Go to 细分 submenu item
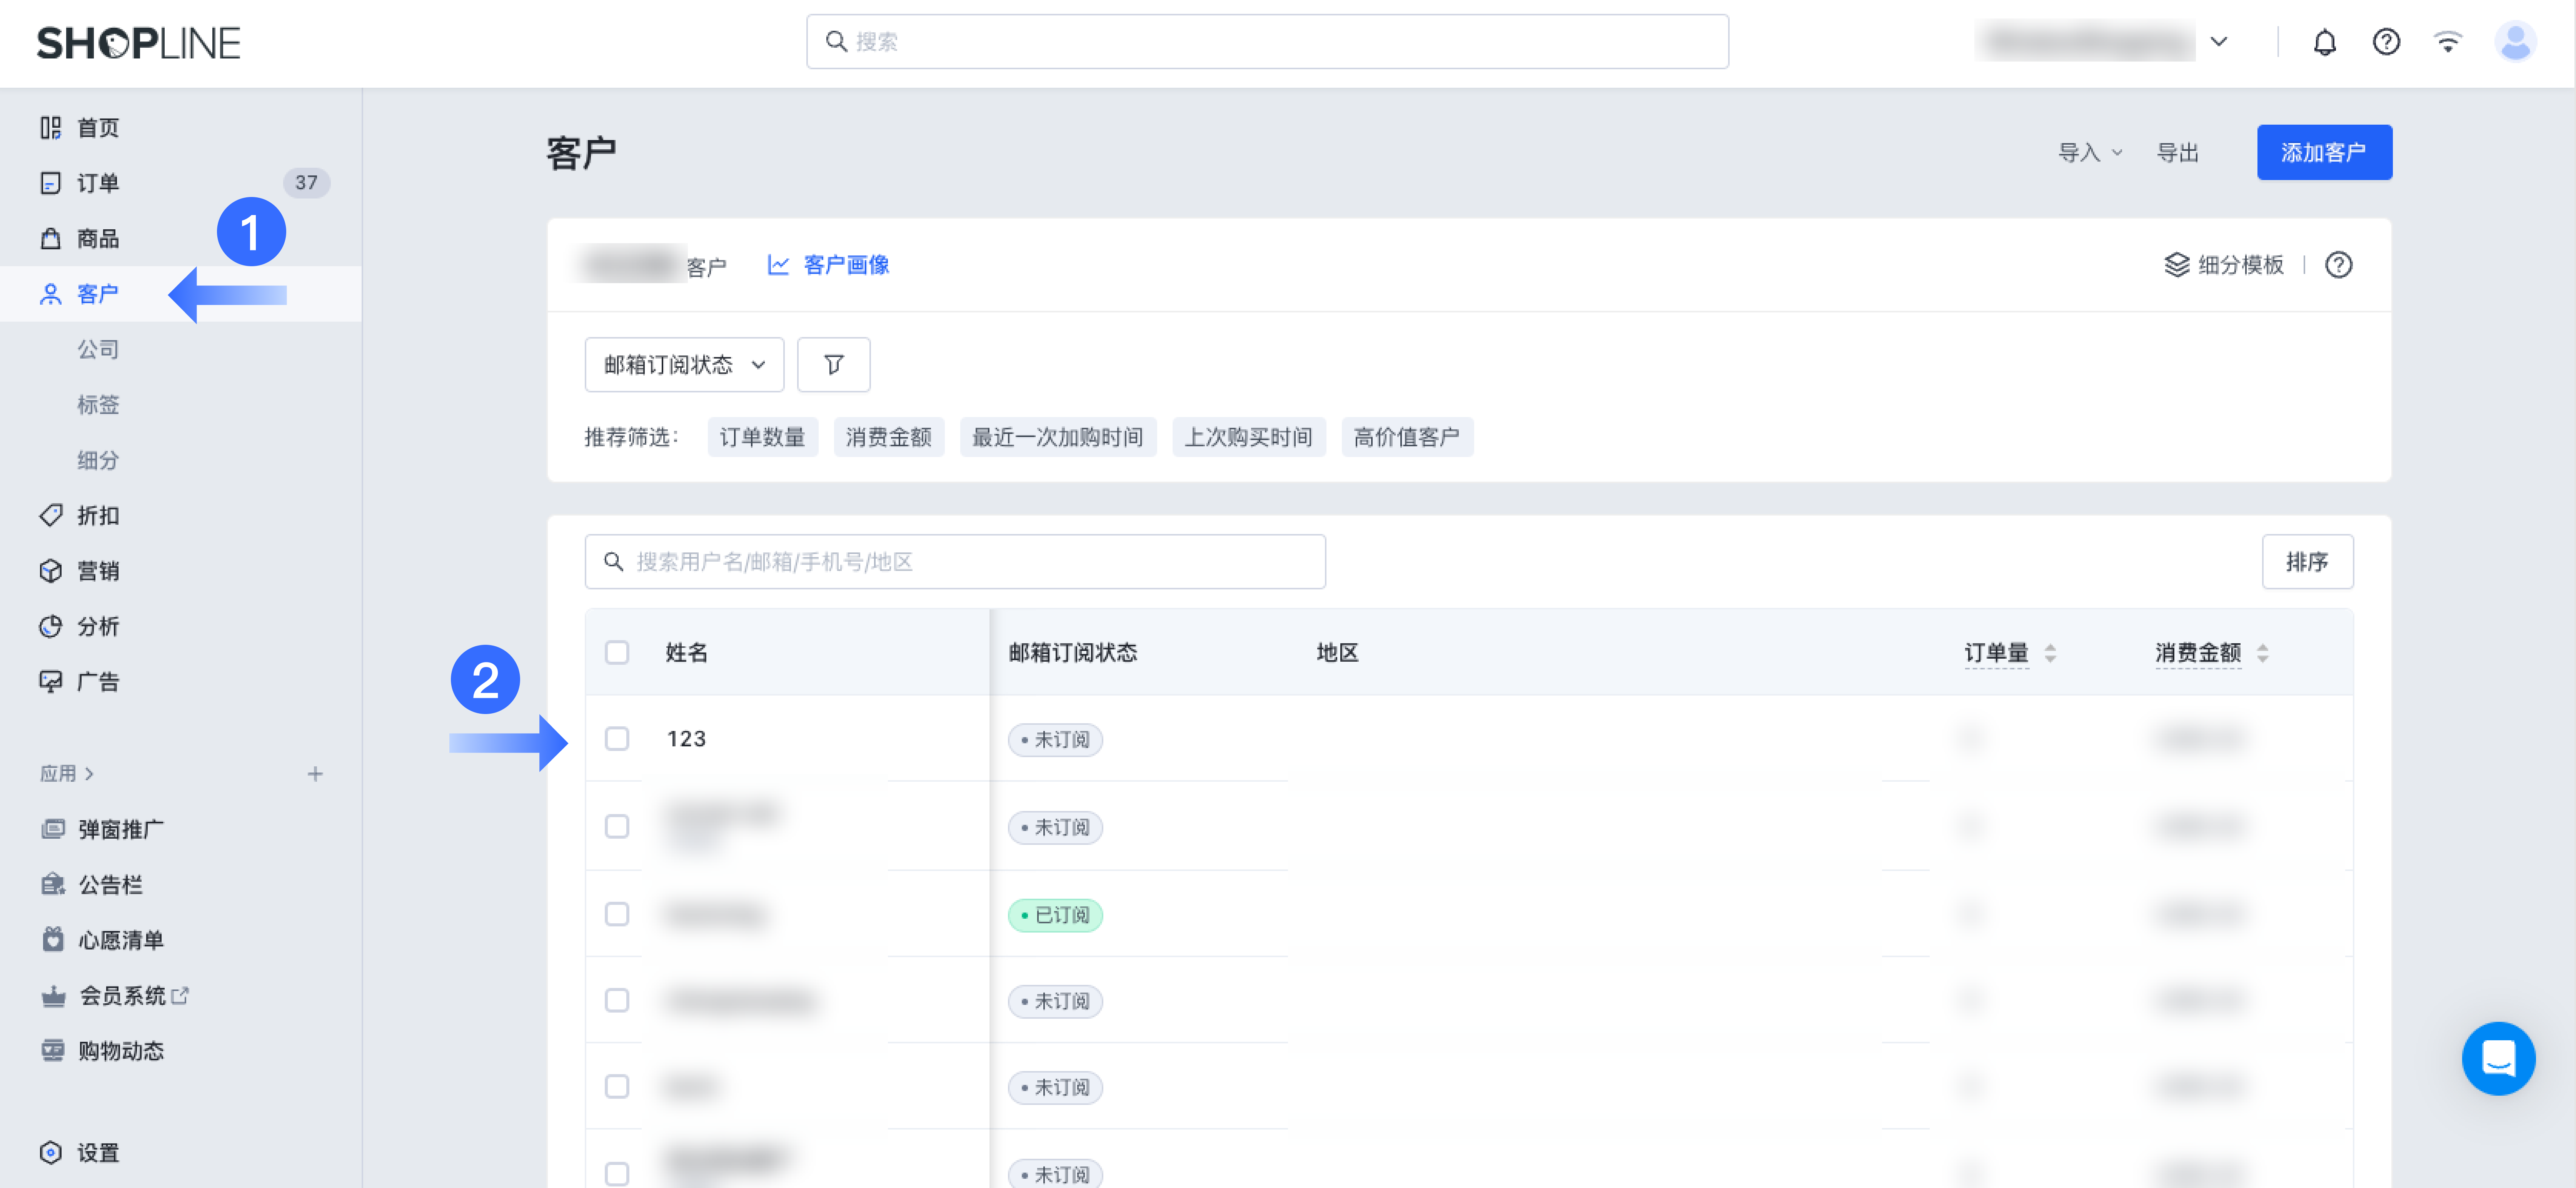Screen dimensions: 2576x1188 (x=98, y=460)
